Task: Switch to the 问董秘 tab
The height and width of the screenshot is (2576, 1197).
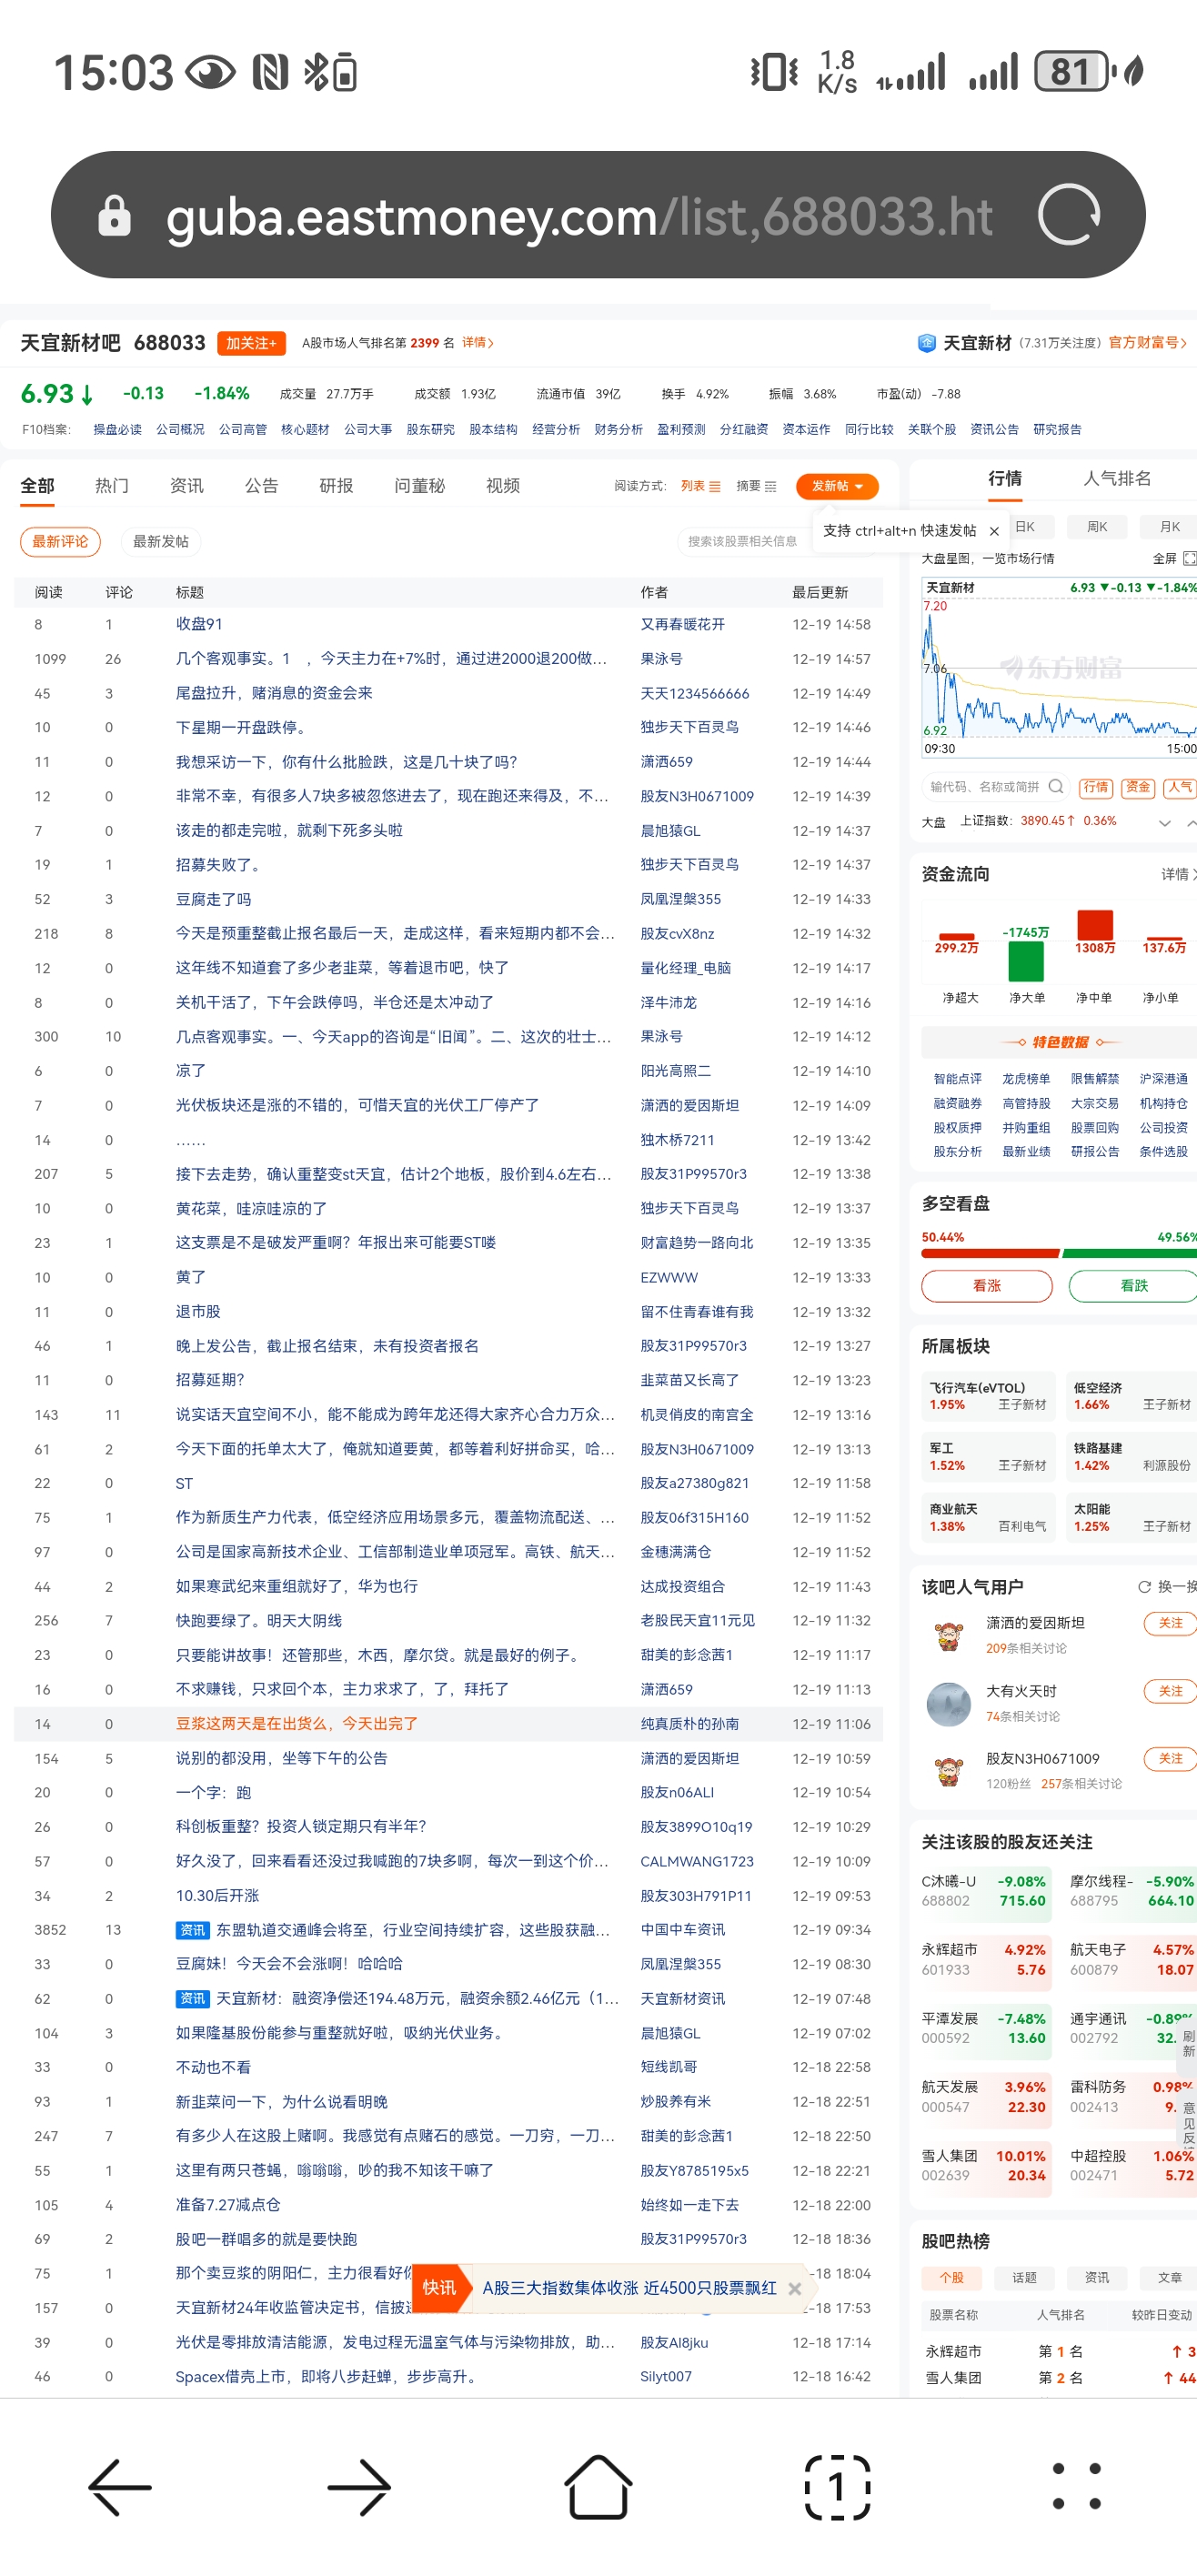Action: 419,486
